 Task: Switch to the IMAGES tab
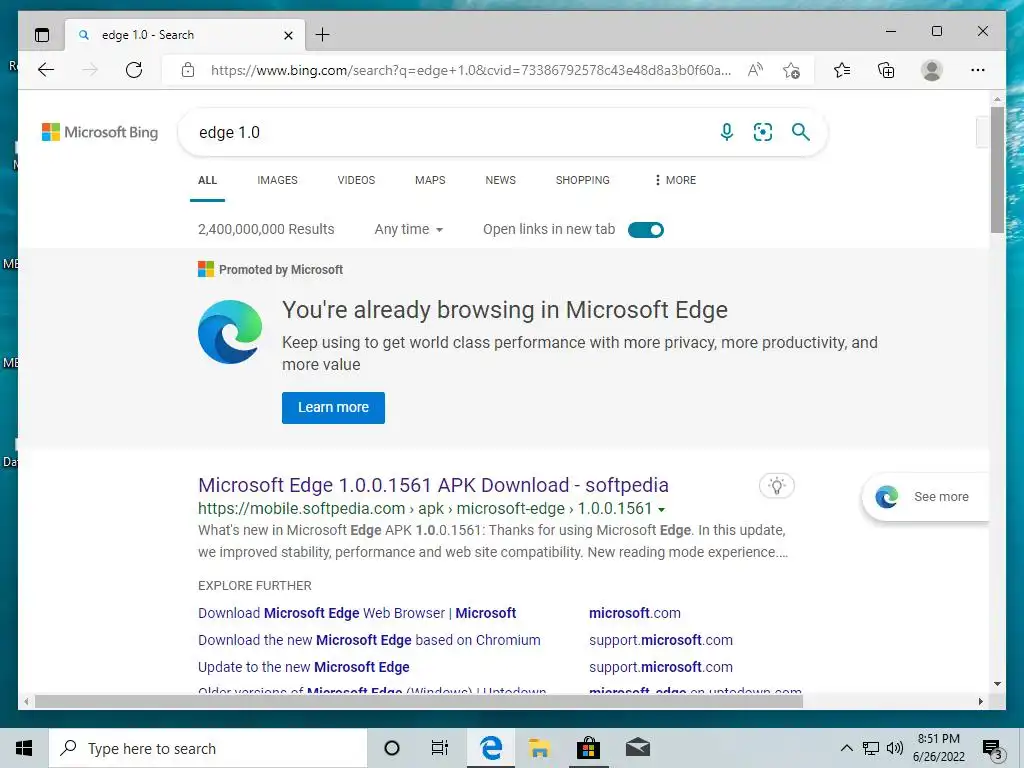point(278,180)
